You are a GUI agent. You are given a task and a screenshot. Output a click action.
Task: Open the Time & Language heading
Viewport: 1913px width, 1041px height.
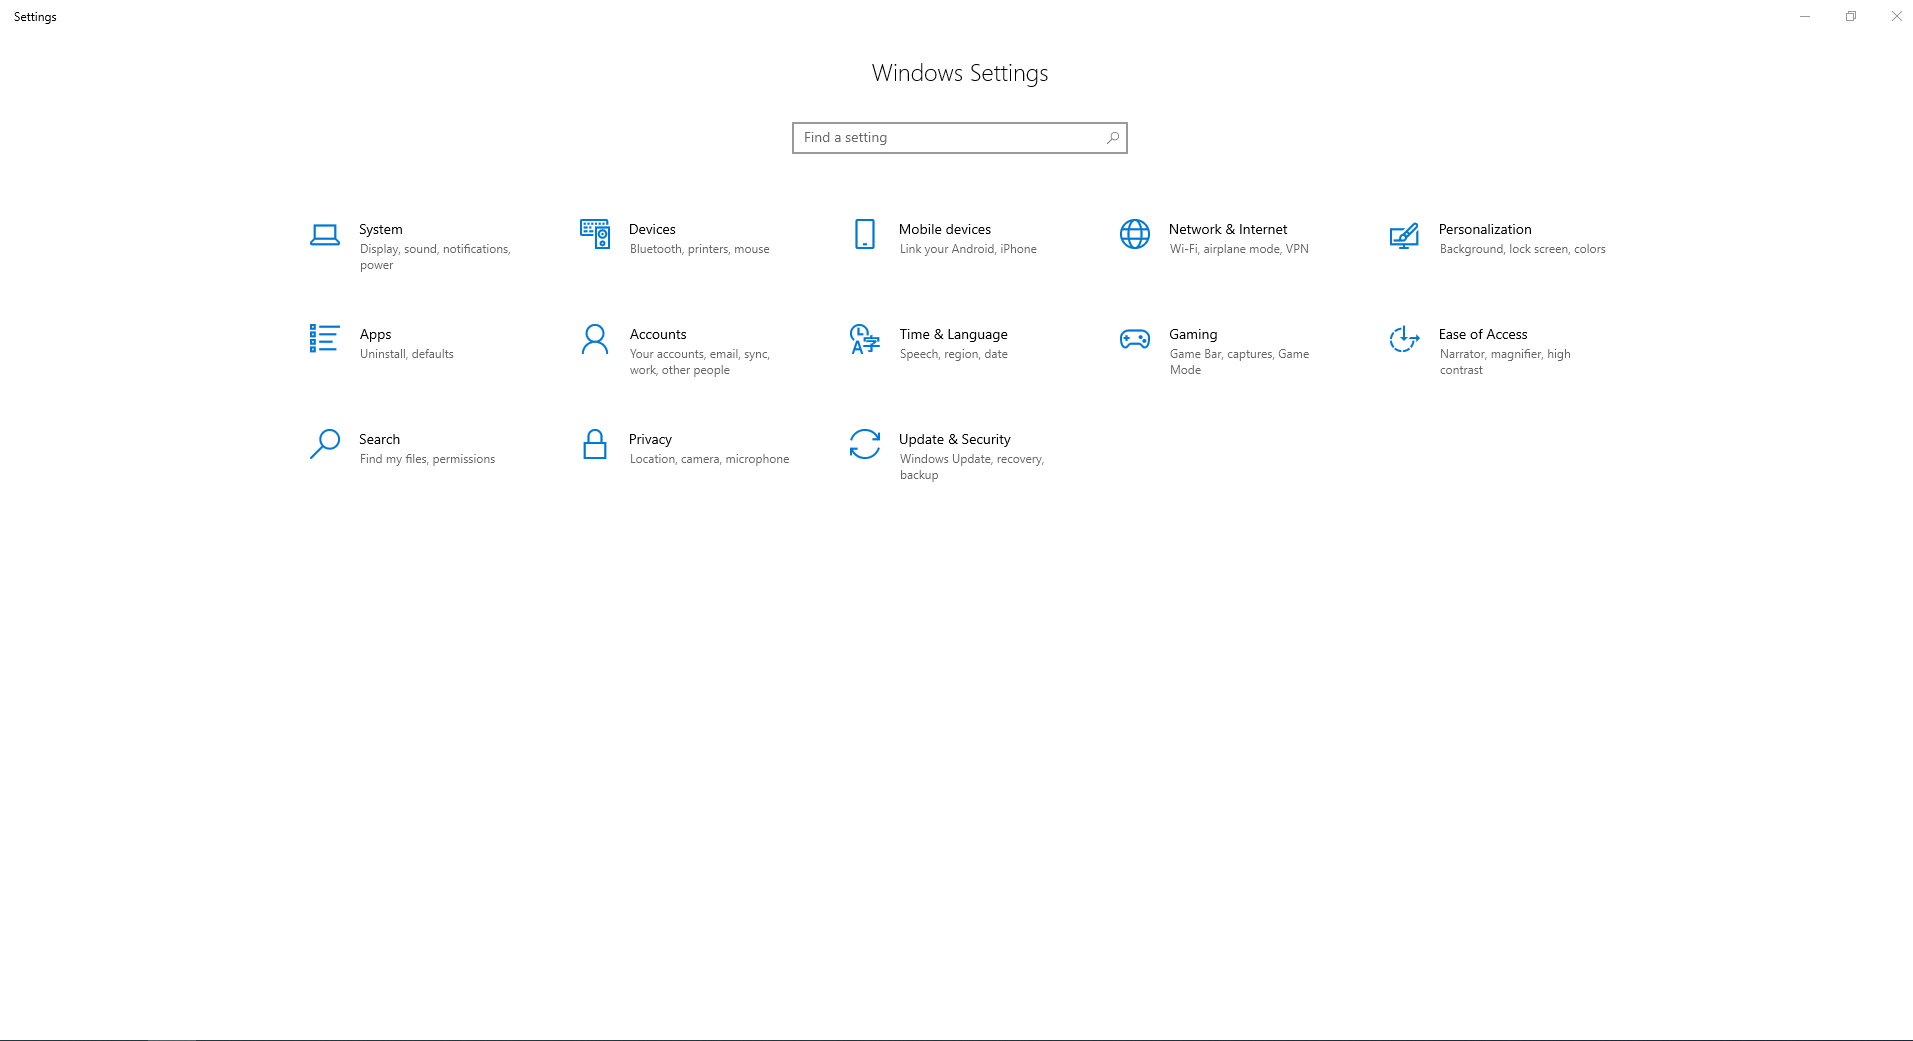[x=953, y=334]
